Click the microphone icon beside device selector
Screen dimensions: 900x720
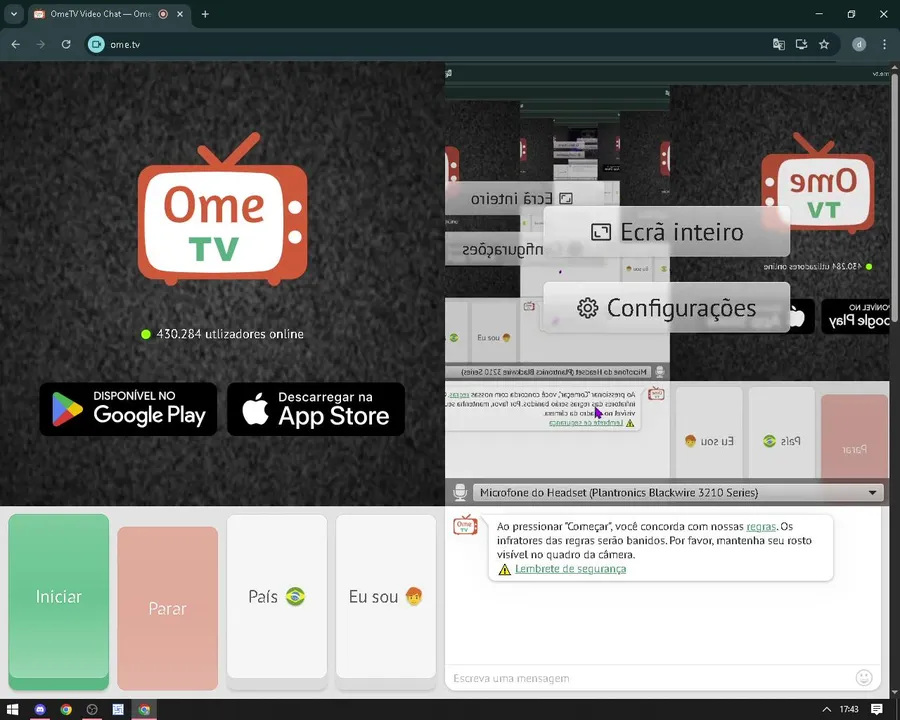pos(460,493)
